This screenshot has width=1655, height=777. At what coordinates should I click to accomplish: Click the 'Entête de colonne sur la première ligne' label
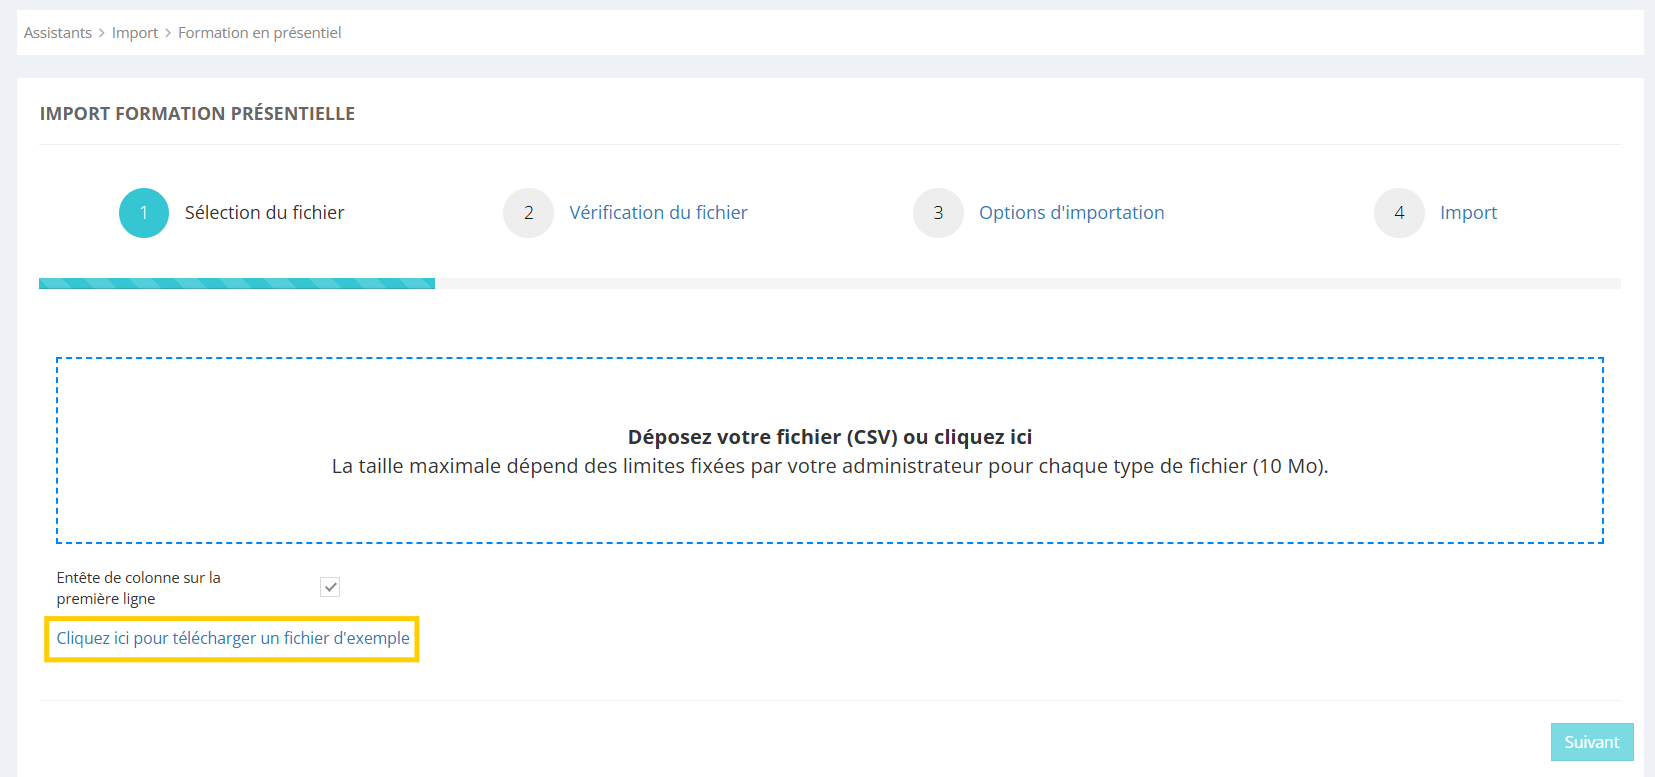point(138,588)
